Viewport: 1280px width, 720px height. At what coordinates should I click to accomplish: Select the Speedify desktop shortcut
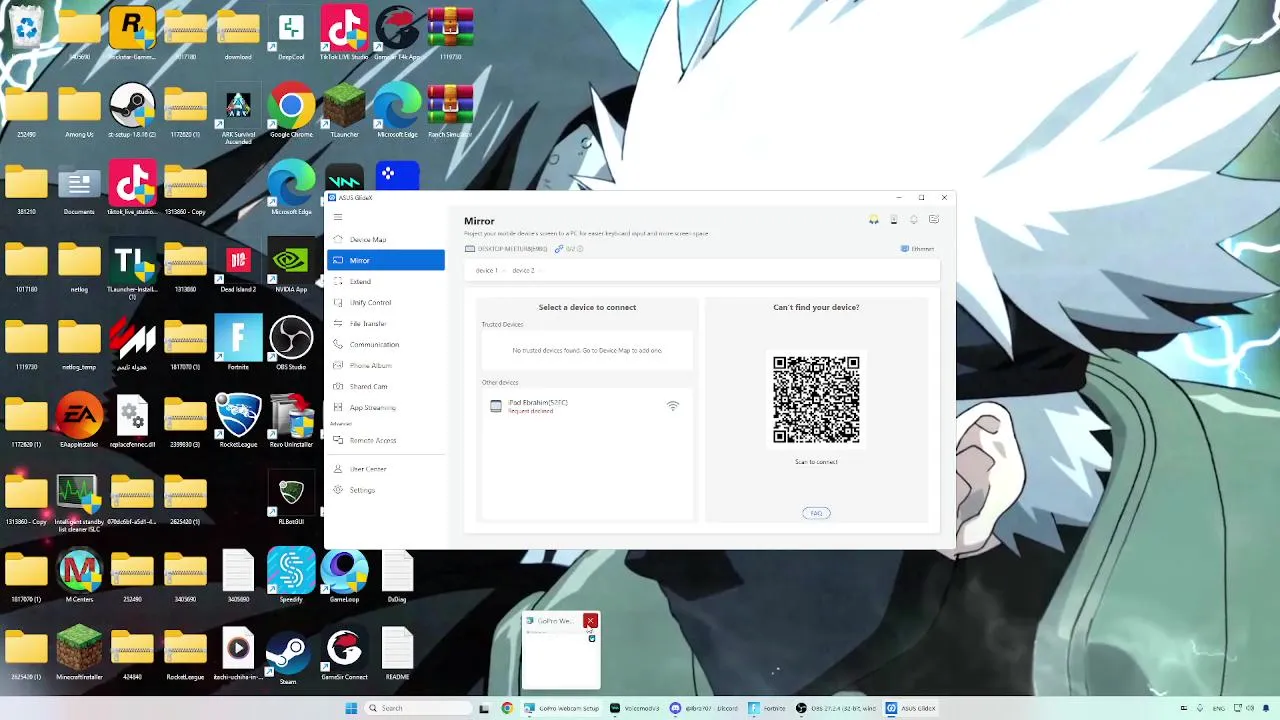click(x=291, y=575)
